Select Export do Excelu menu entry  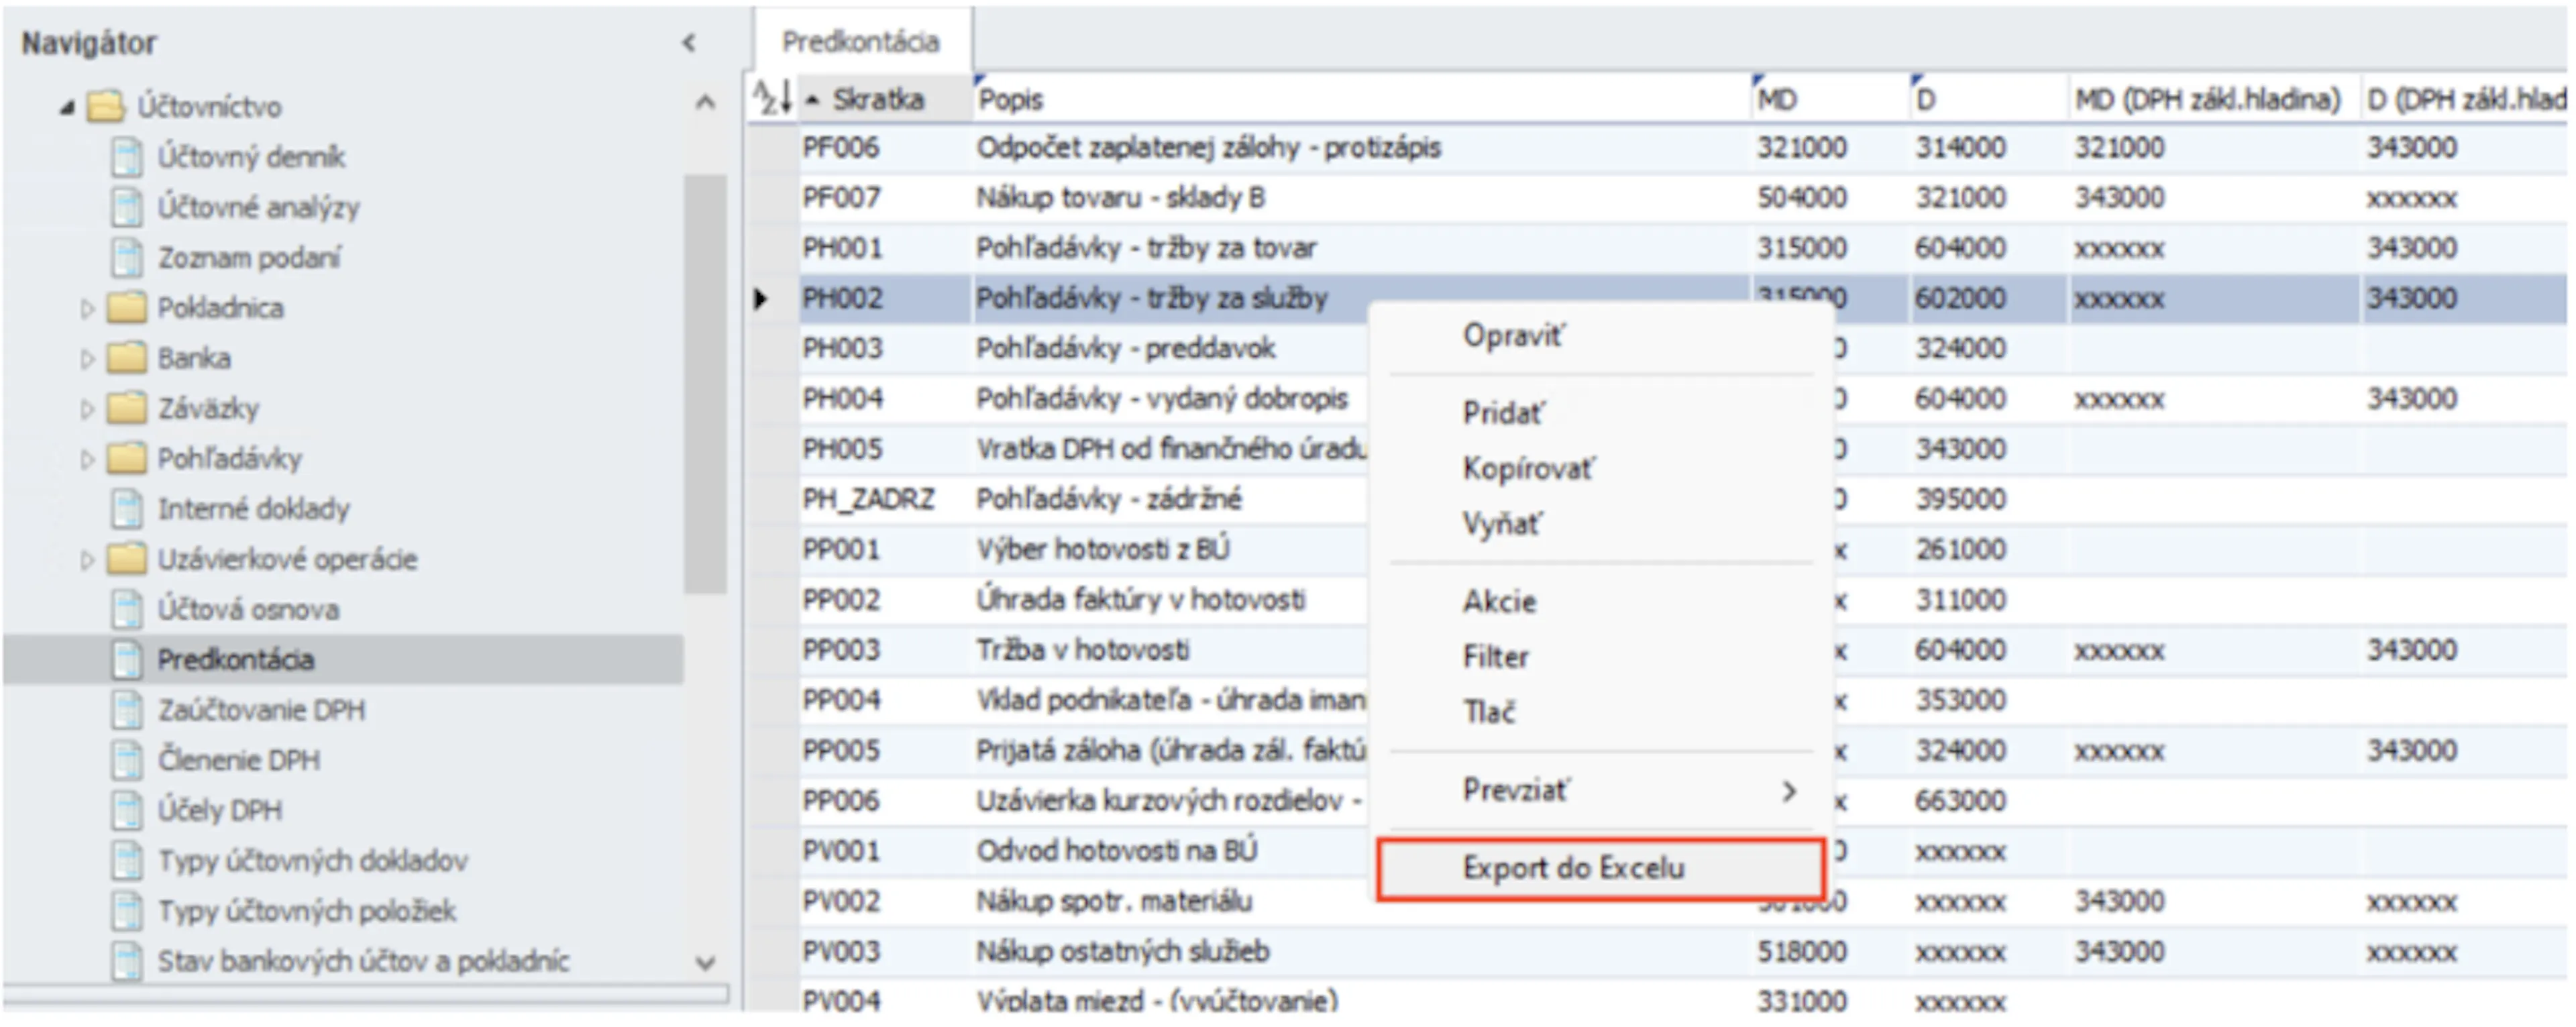1600,868
